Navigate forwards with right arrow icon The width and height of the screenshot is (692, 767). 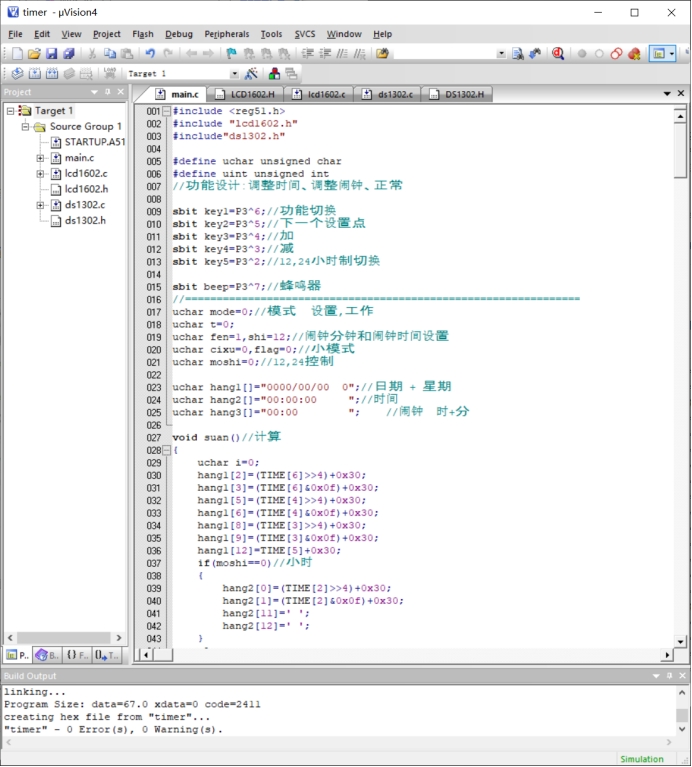pos(208,53)
